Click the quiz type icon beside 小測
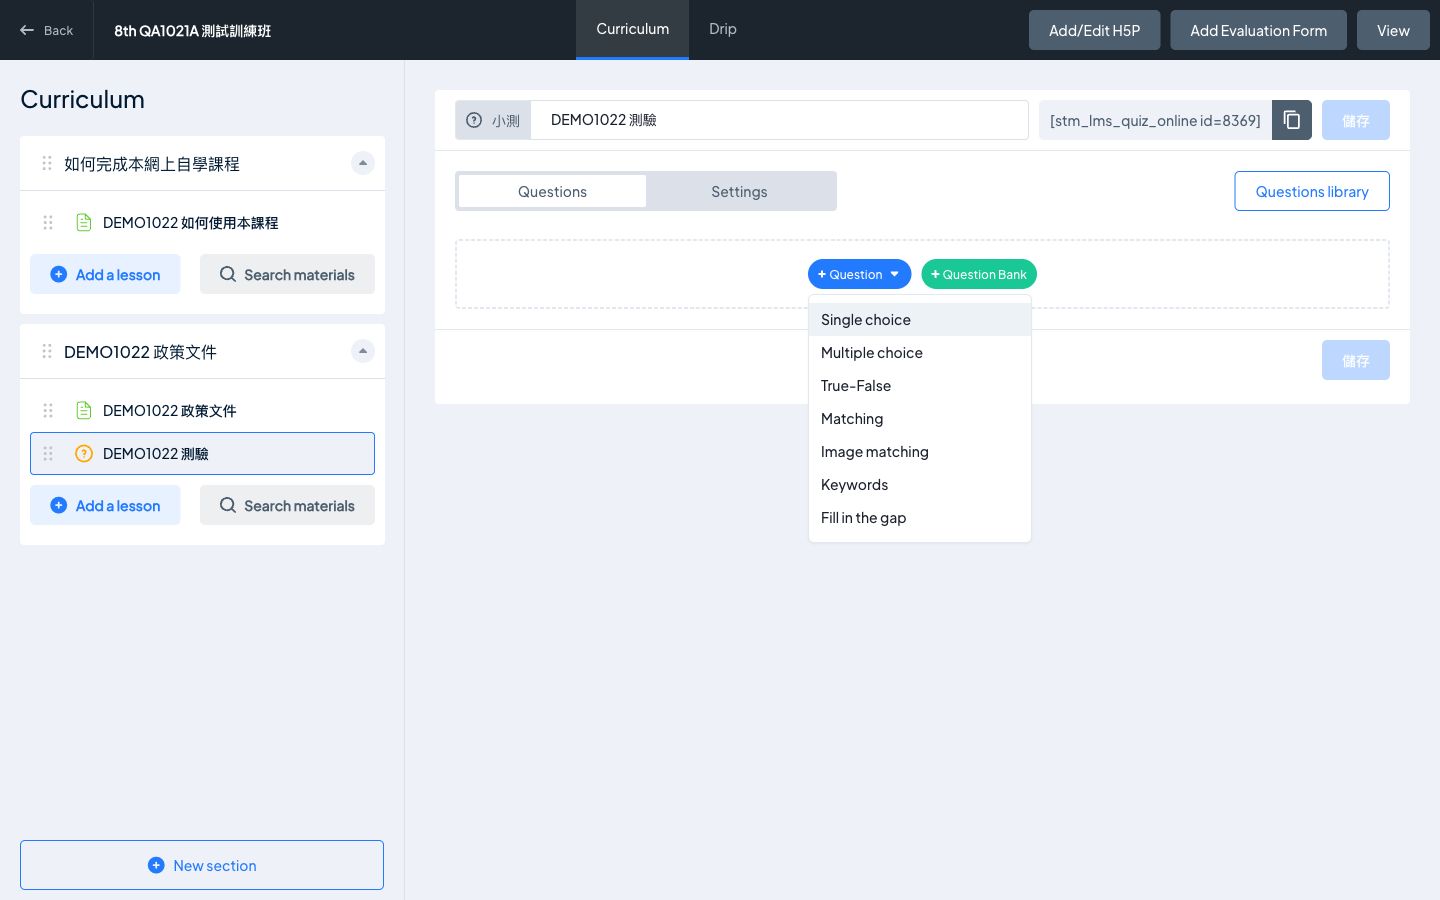Screen dimensions: 1440x900 [x=474, y=120]
